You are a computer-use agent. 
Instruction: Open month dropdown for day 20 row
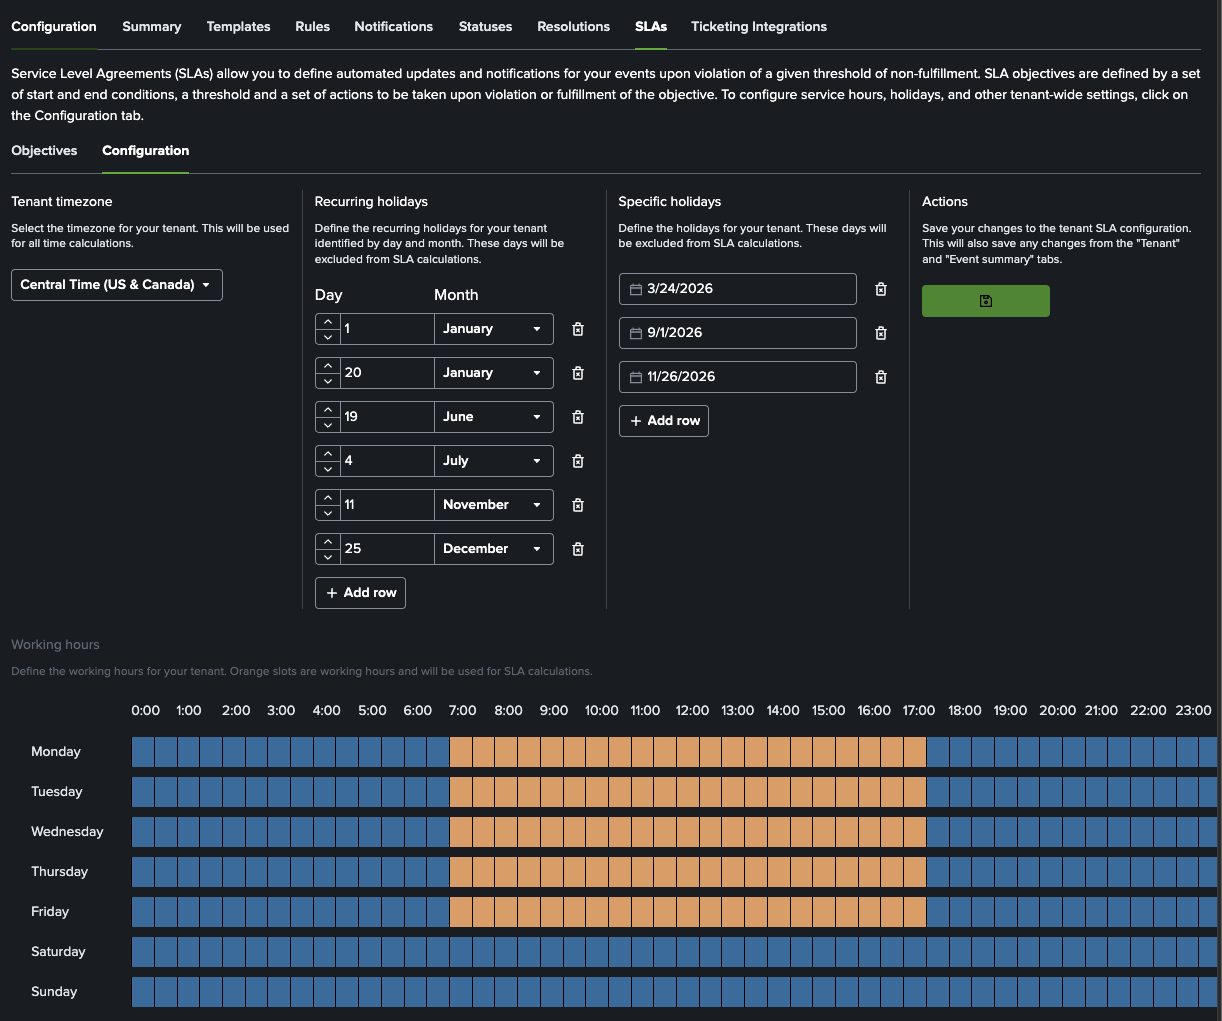pos(493,373)
